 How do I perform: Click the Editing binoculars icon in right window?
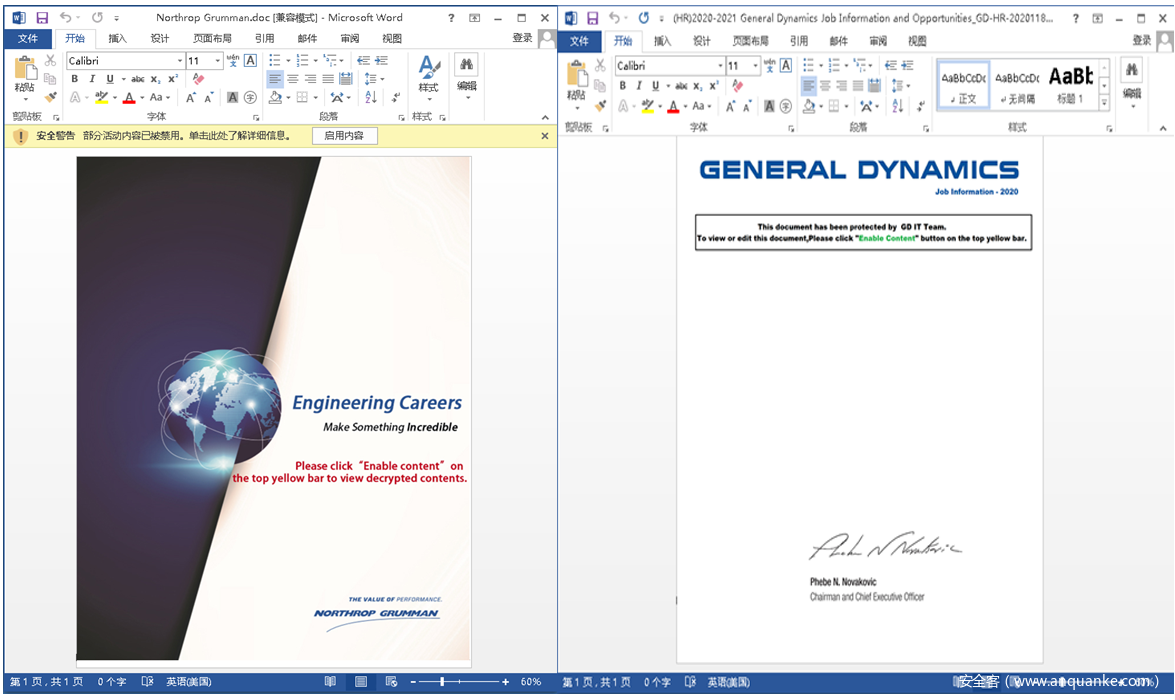point(1131,72)
